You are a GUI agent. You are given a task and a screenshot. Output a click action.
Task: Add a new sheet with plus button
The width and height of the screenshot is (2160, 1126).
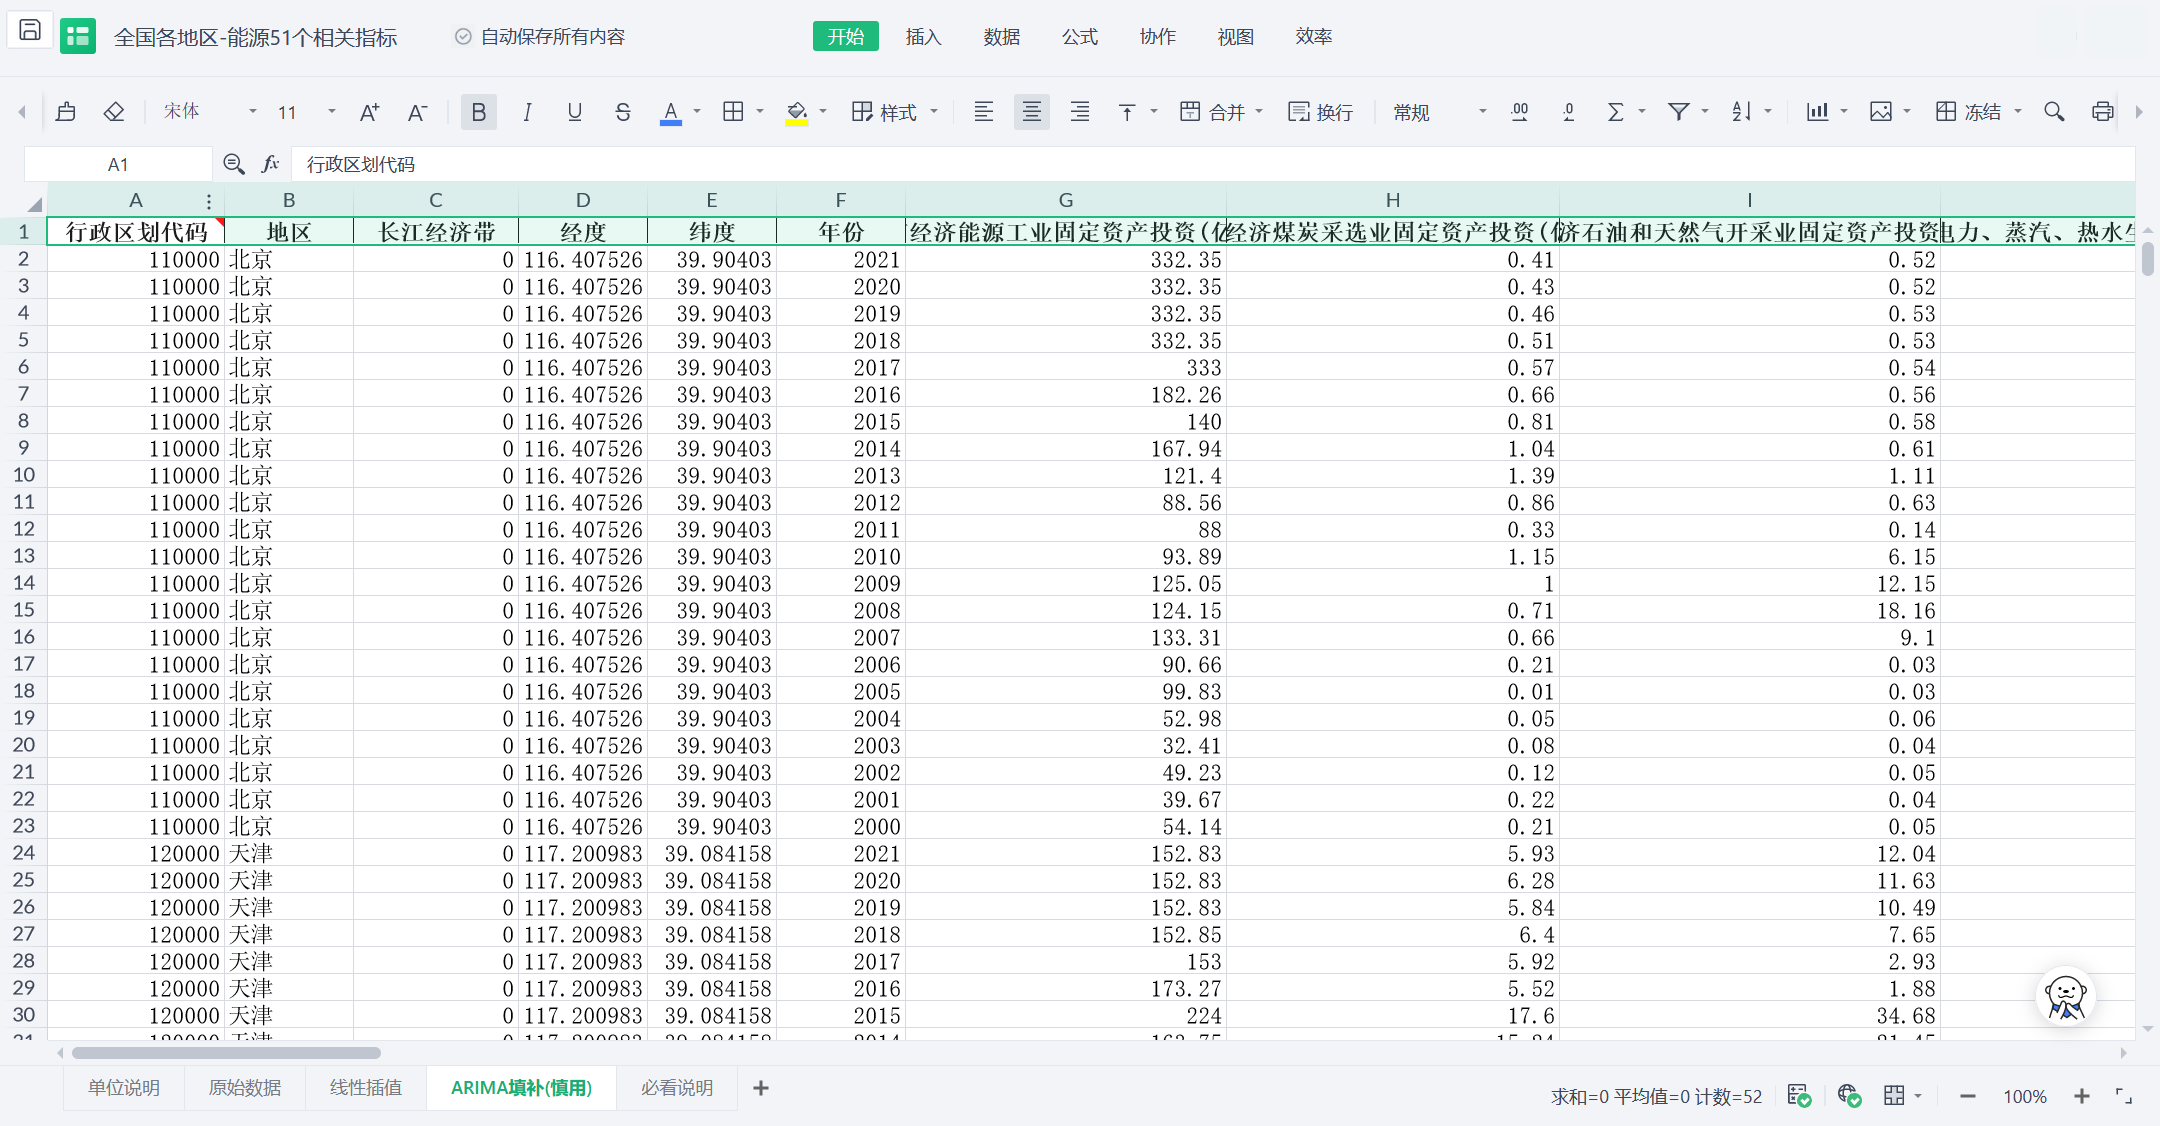pyautogui.click(x=761, y=1088)
